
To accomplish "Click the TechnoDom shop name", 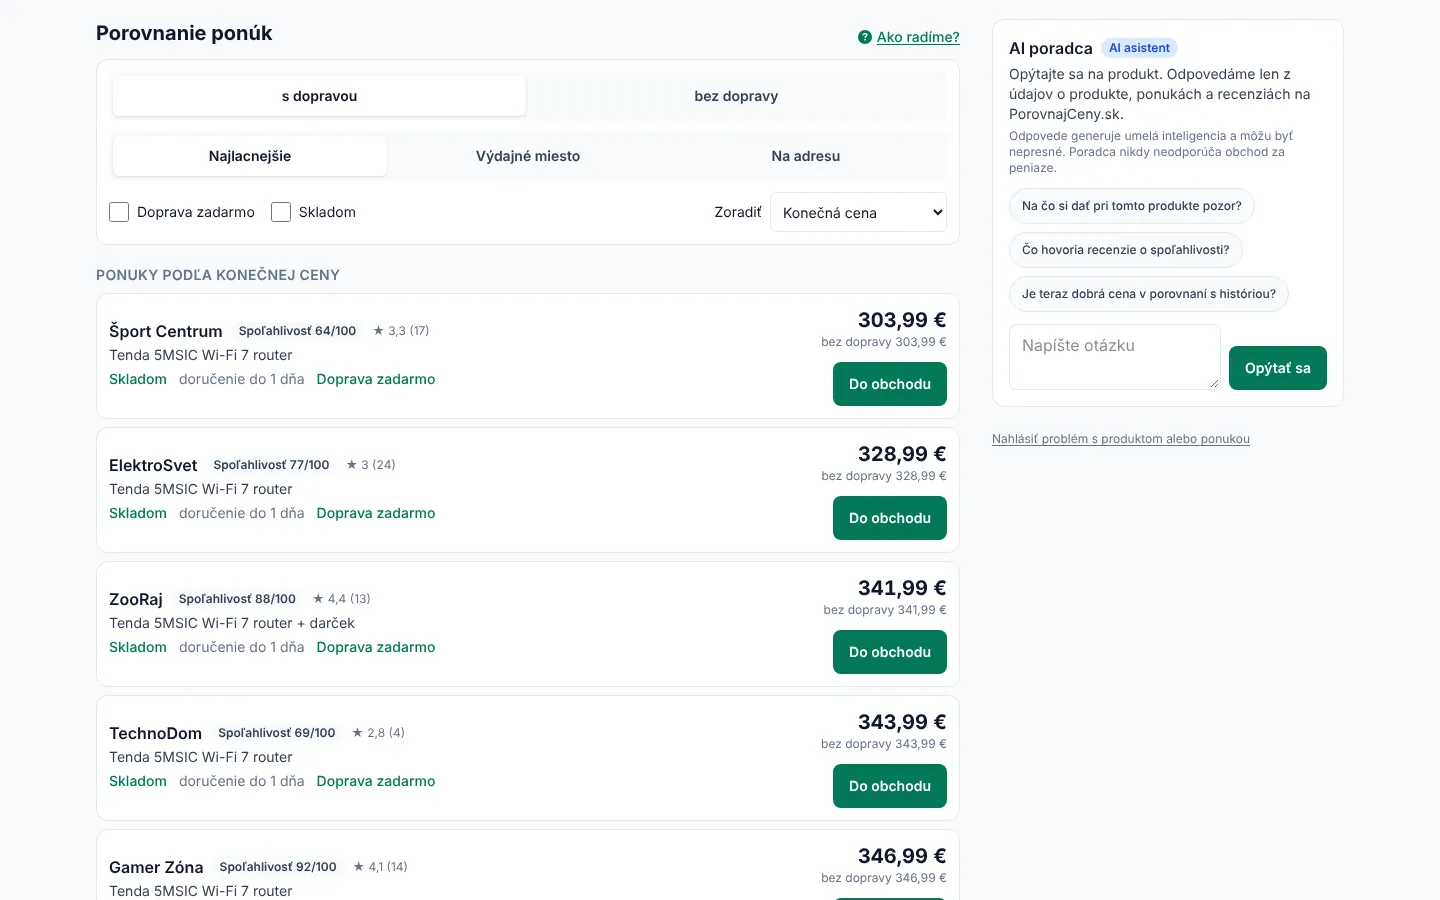I will coord(155,733).
